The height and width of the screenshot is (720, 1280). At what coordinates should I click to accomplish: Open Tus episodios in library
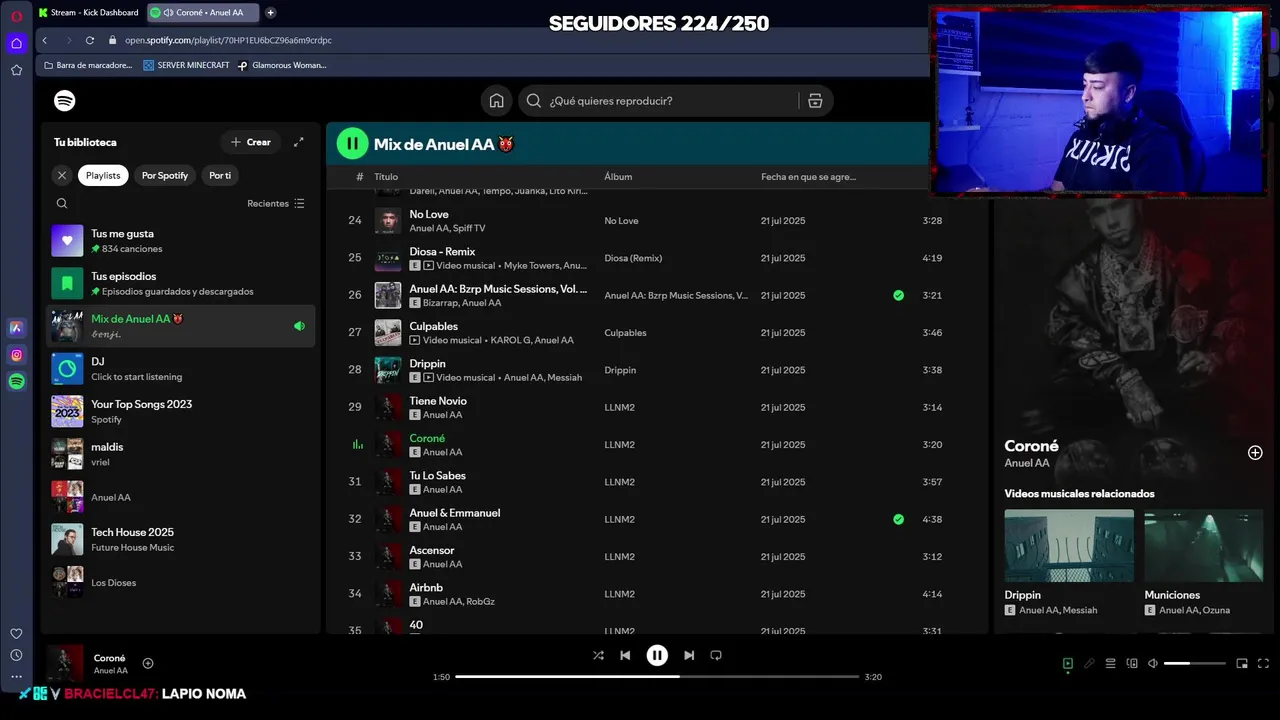pyautogui.click(x=181, y=283)
